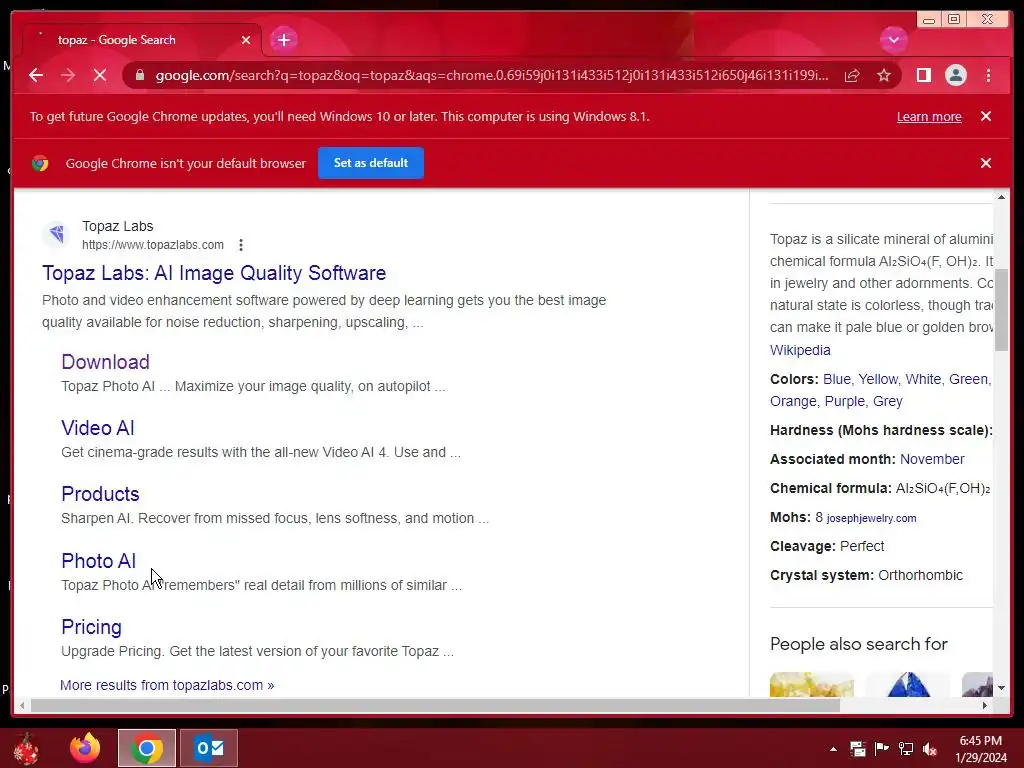Image resolution: width=1024 pixels, height=768 pixels.
Task: Open the tab search dropdown
Action: (x=893, y=40)
